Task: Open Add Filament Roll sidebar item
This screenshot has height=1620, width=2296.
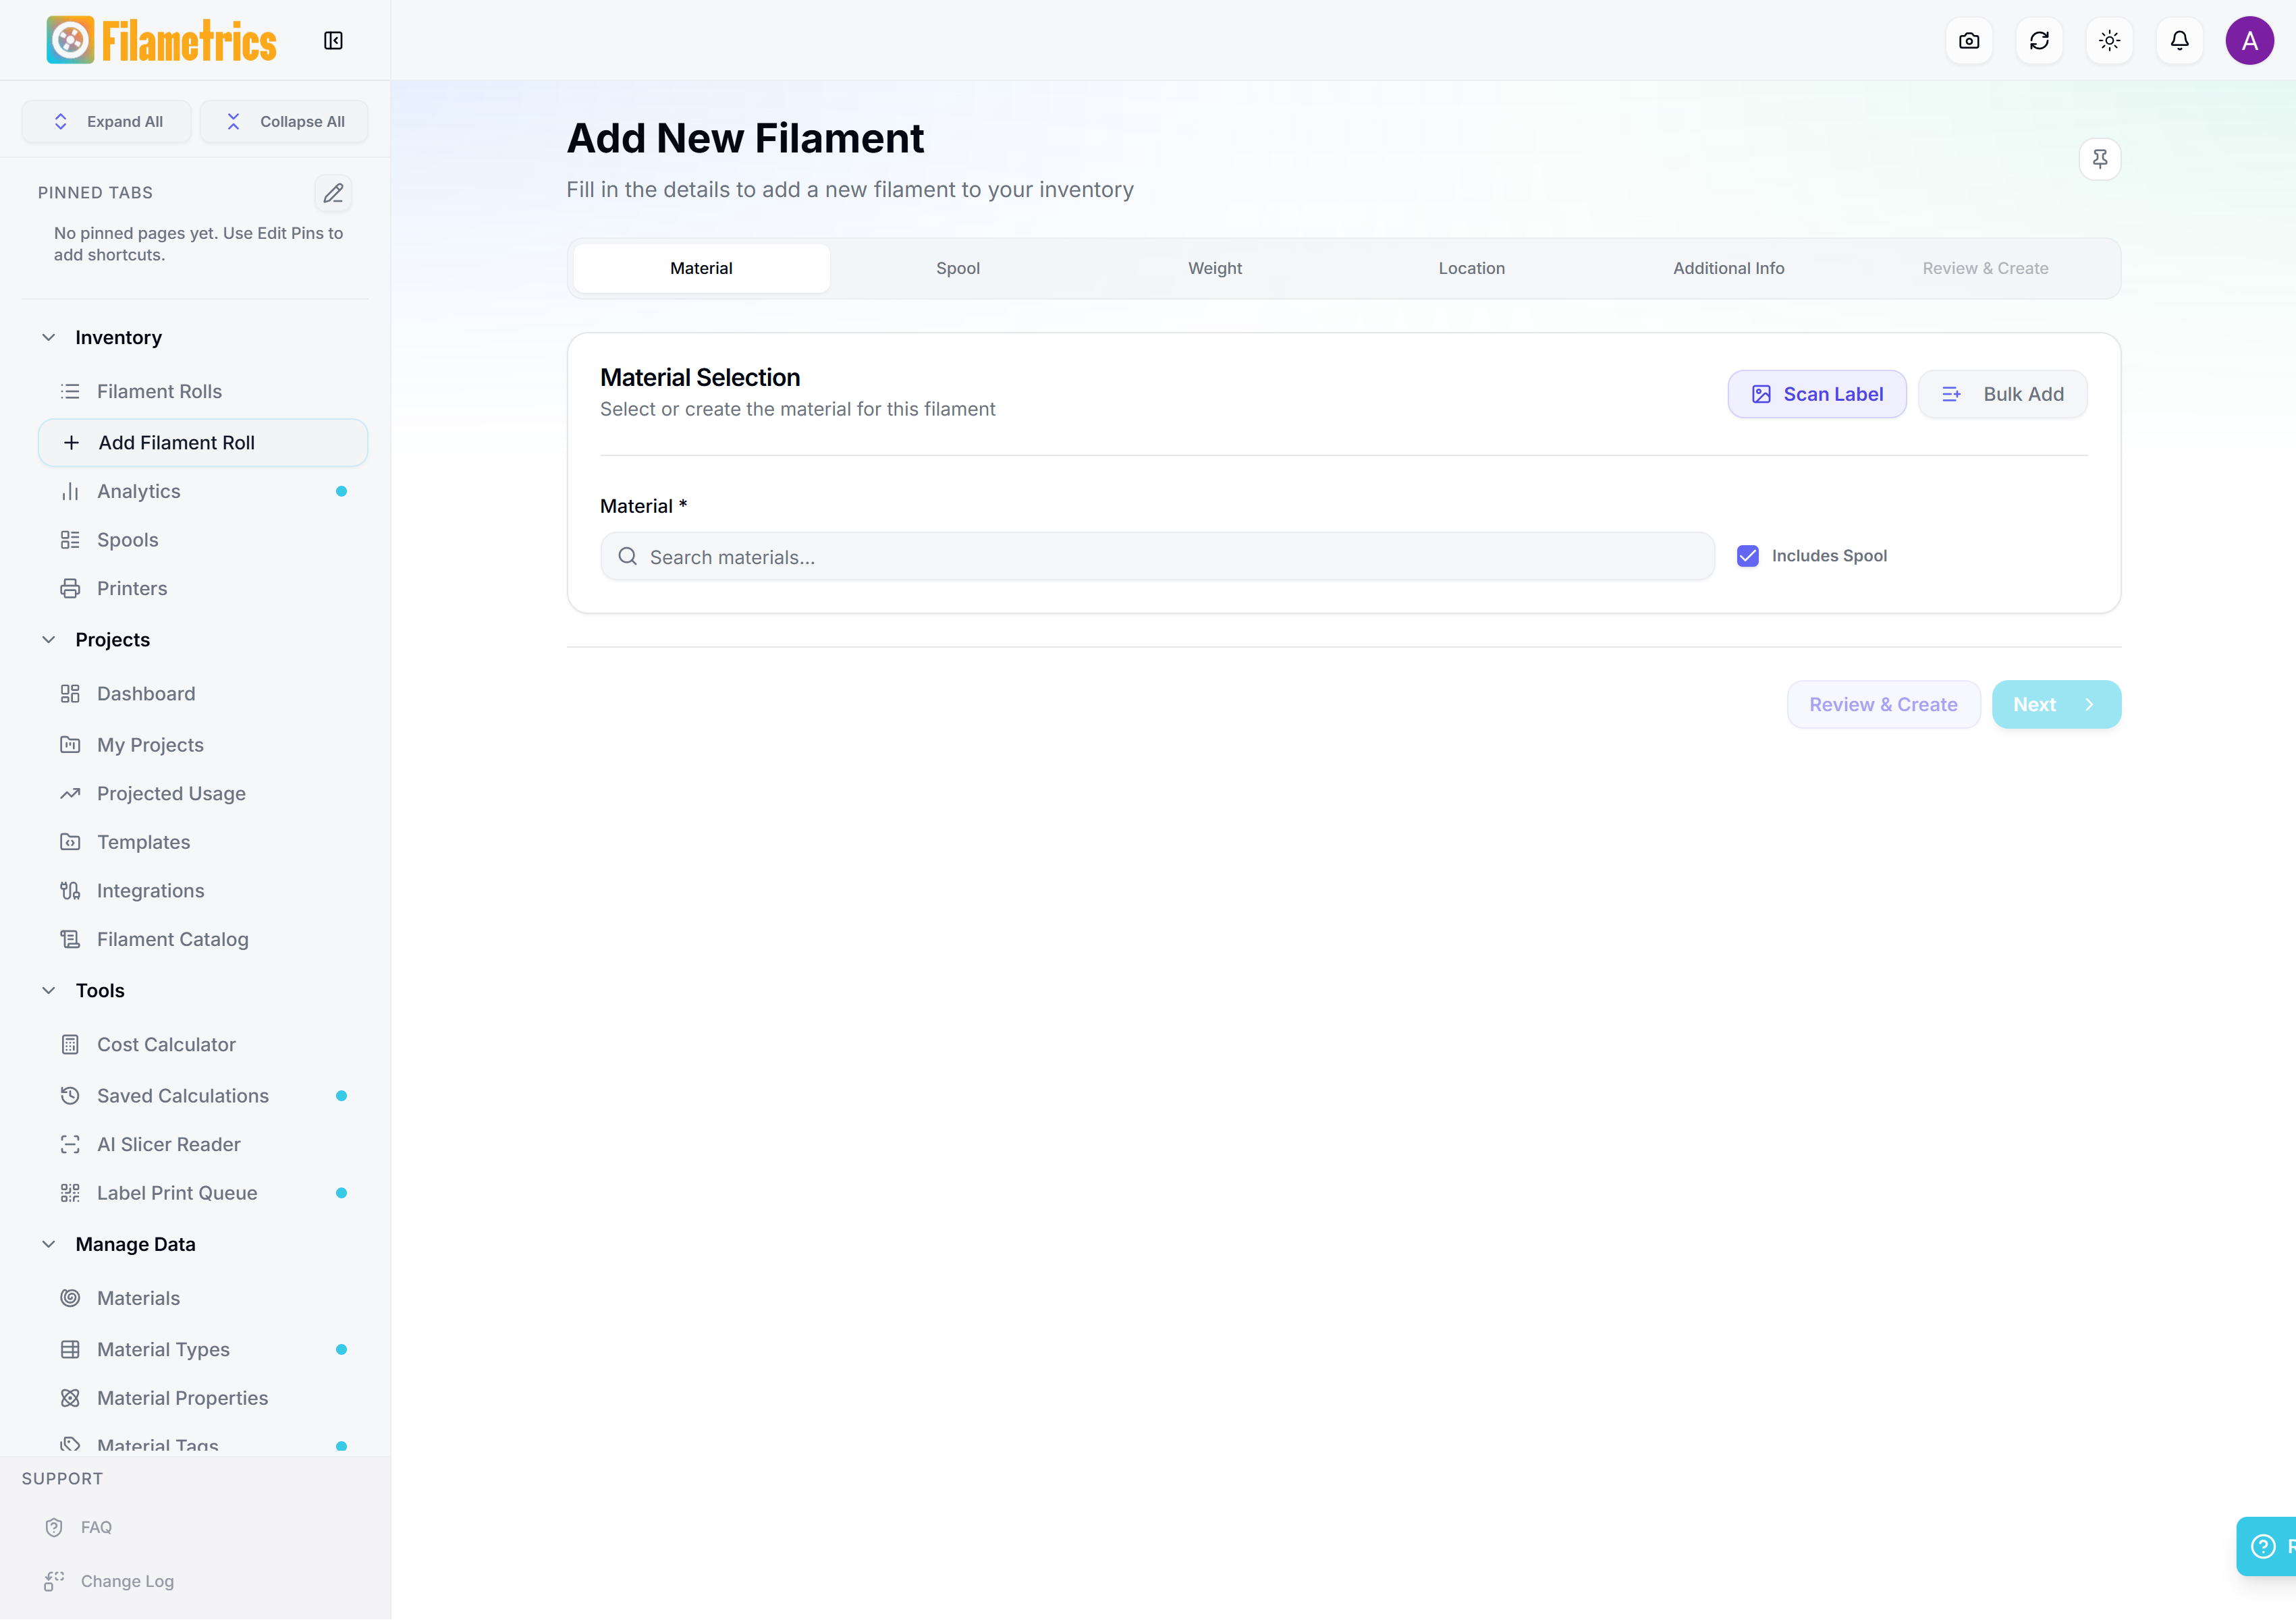Action: (203, 442)
